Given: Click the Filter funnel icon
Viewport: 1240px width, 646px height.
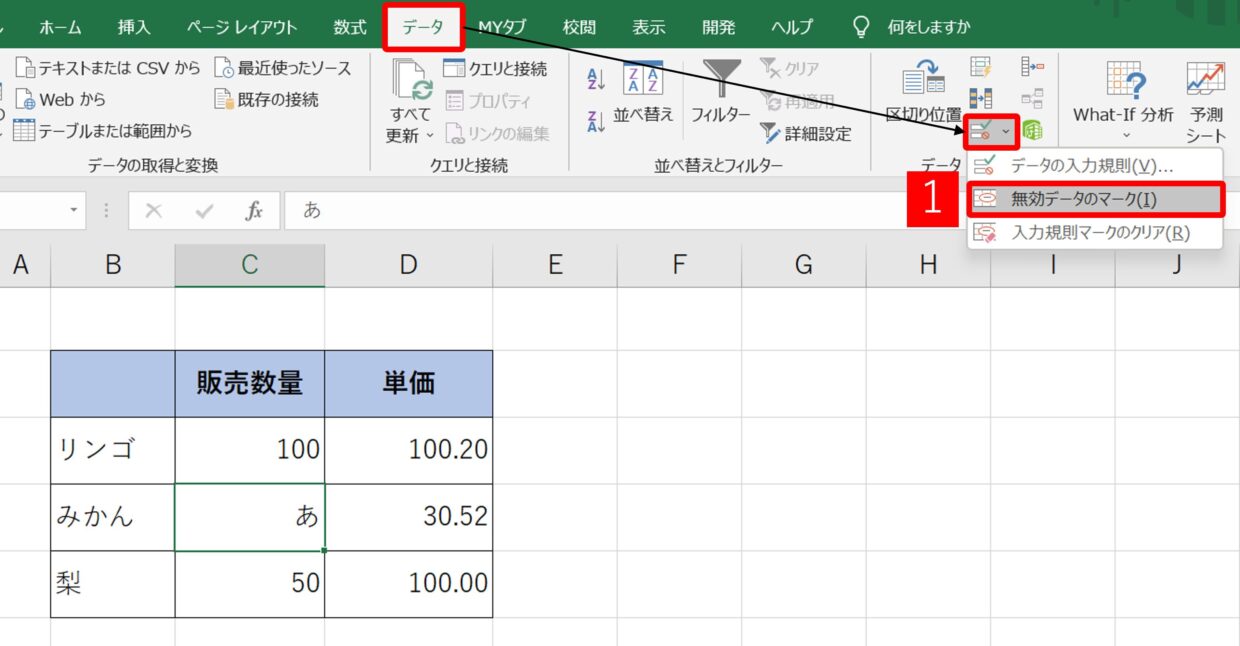Looking at the screenshot, I should tap(720, 79).
